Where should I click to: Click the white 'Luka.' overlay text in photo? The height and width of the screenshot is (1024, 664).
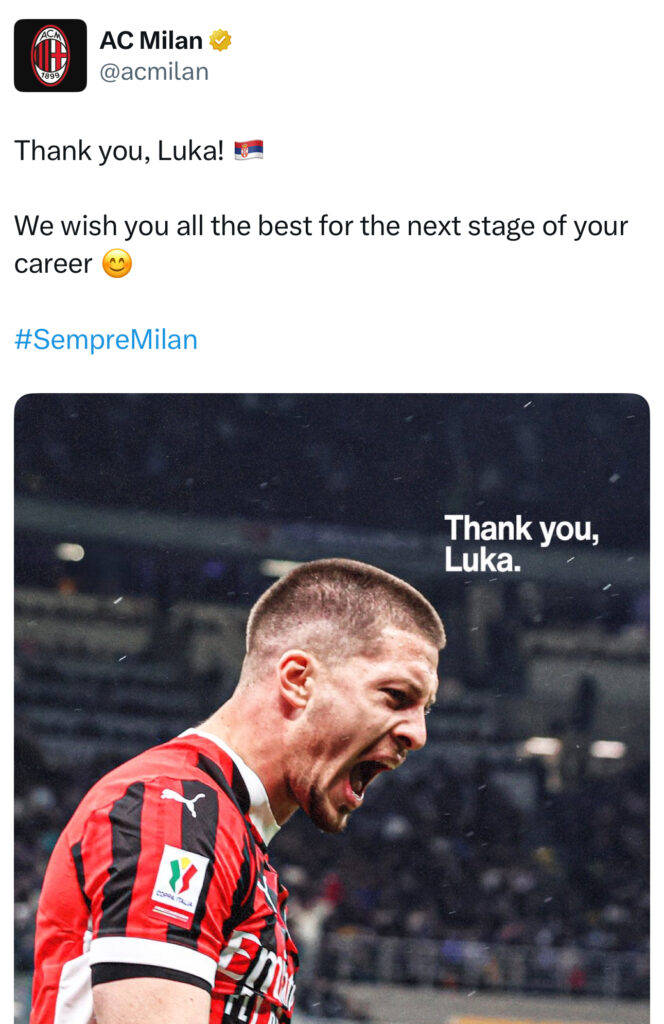(483, 560)
